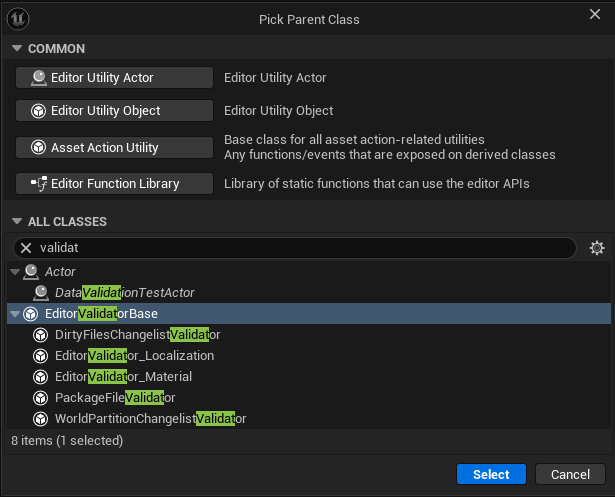This screenshot has height=497, width=615.
Task: Open class viewer settings gear
Action: point(597,248)
